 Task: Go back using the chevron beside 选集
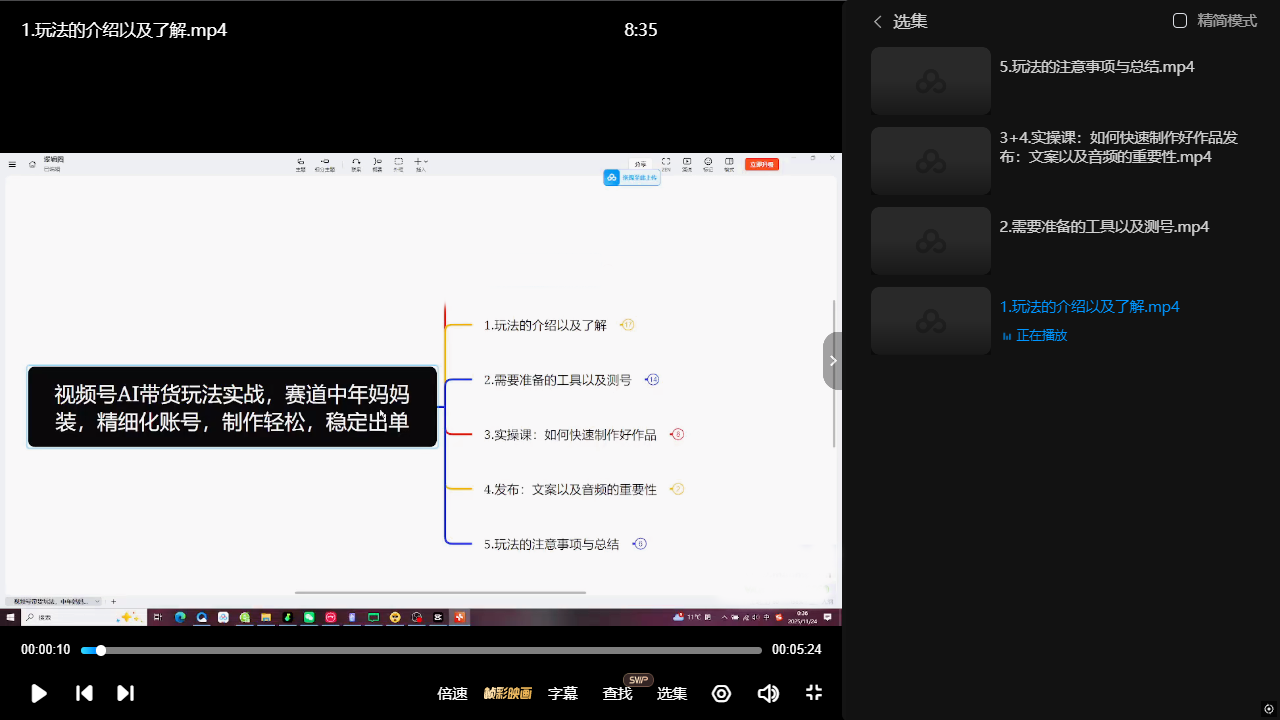[x=878, y=22]
